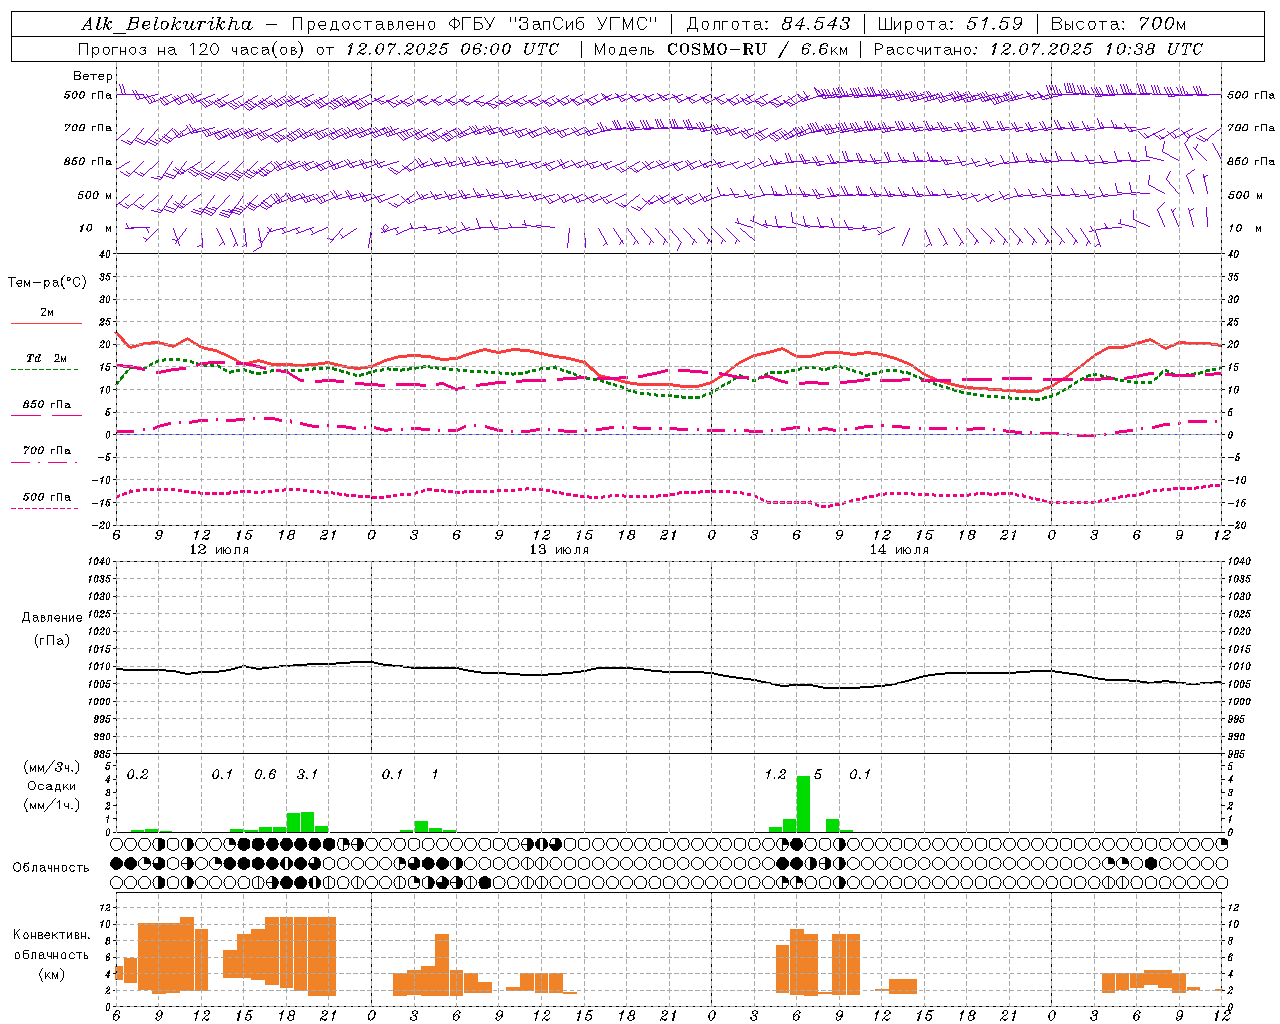The image size is (1280, 1024).
Task: Click the Облачность cloud cover label
Action: tap(51, 868)
